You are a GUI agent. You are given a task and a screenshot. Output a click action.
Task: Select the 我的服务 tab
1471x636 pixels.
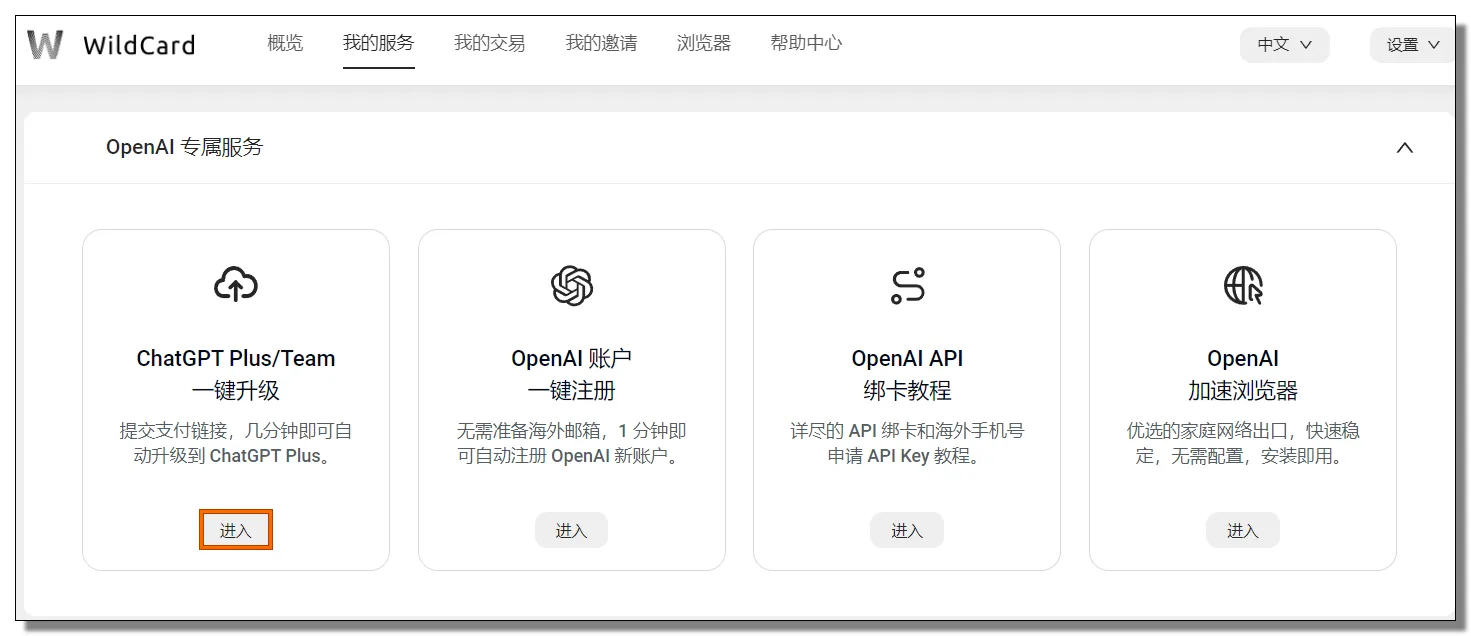(378, 43)
